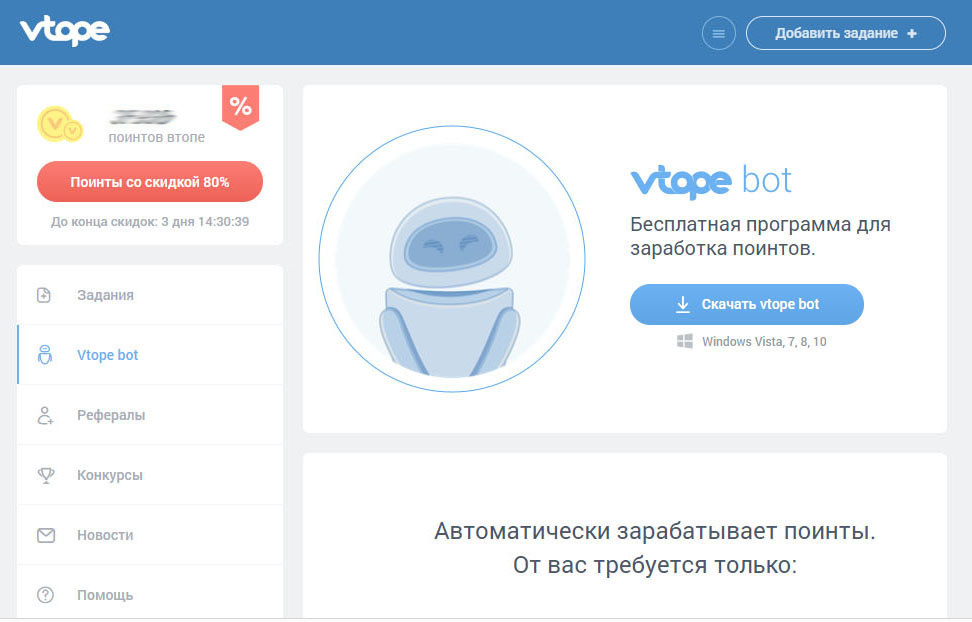The height and width of the screenshot is (622, 972).
Task: Open the hamburger menu in the header
Action: (718, 32)
